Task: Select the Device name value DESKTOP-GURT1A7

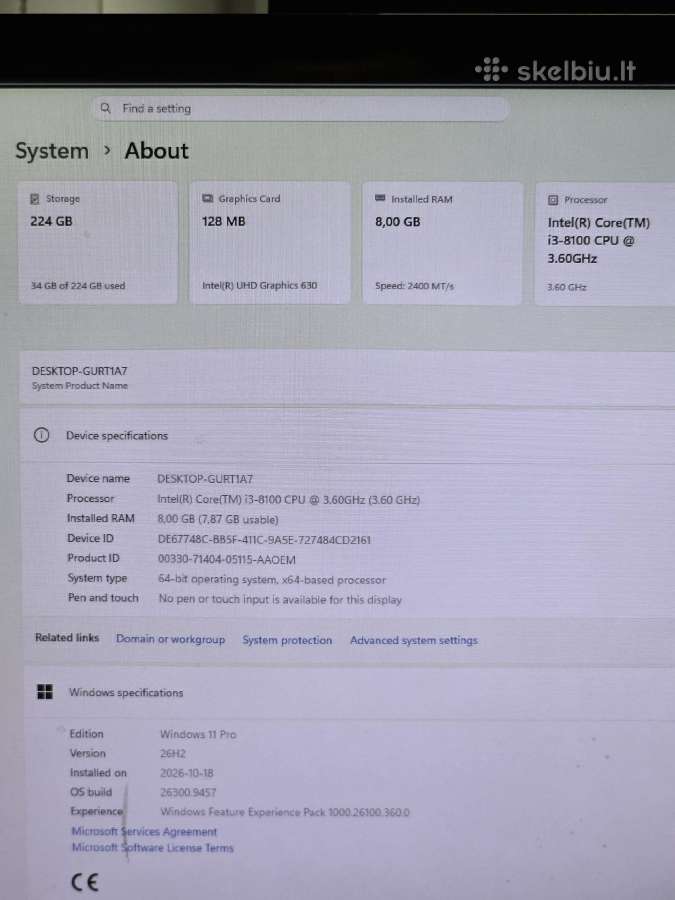Action: [205, 479]
